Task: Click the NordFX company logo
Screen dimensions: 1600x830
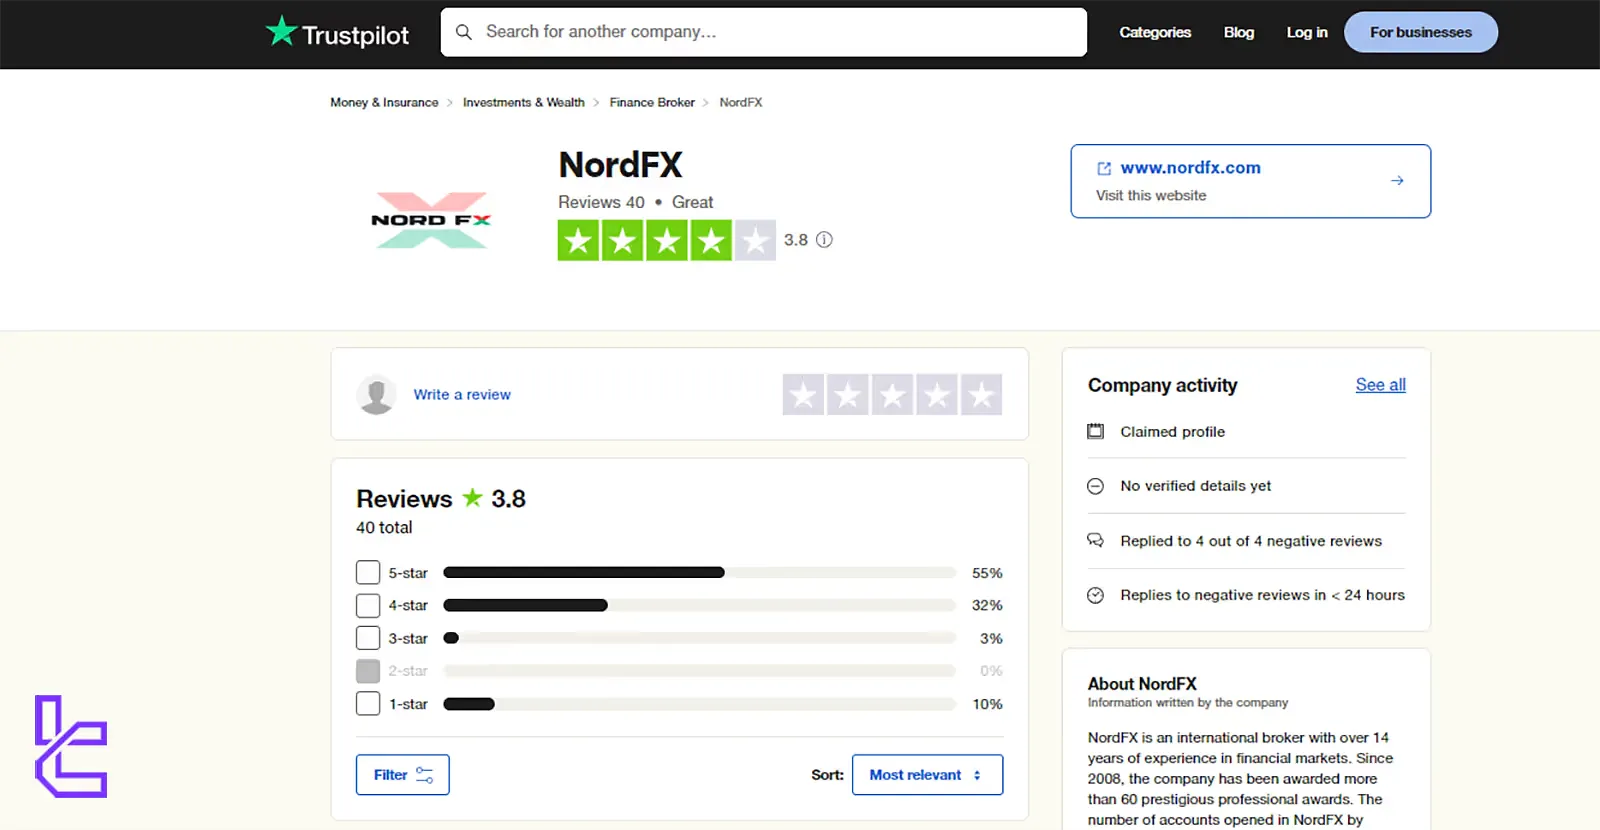Action: pyautogui.click(x=431, y=220)
